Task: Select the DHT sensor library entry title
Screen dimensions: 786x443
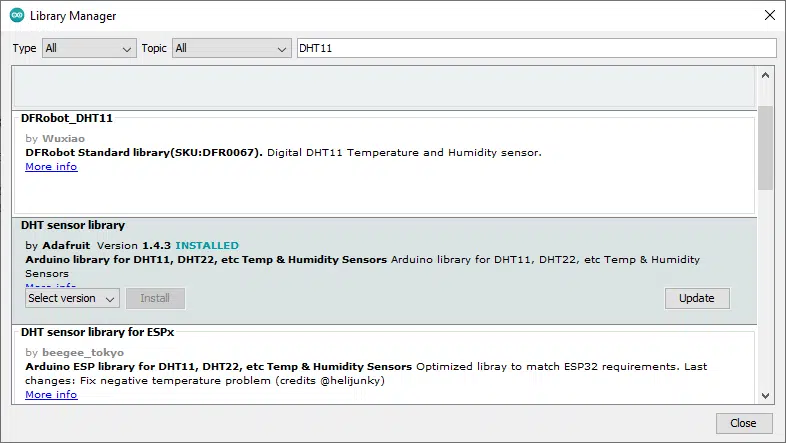Action: [x=73, y=226]
